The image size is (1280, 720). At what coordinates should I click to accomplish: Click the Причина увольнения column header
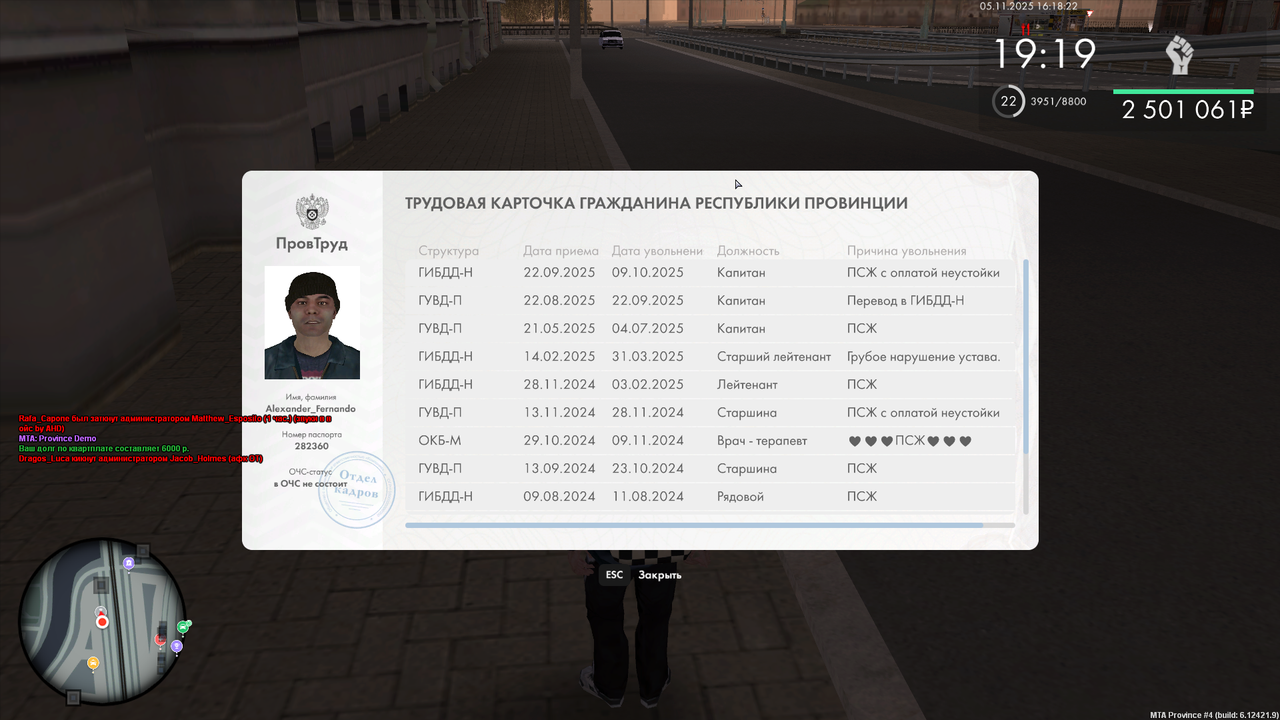907,251
